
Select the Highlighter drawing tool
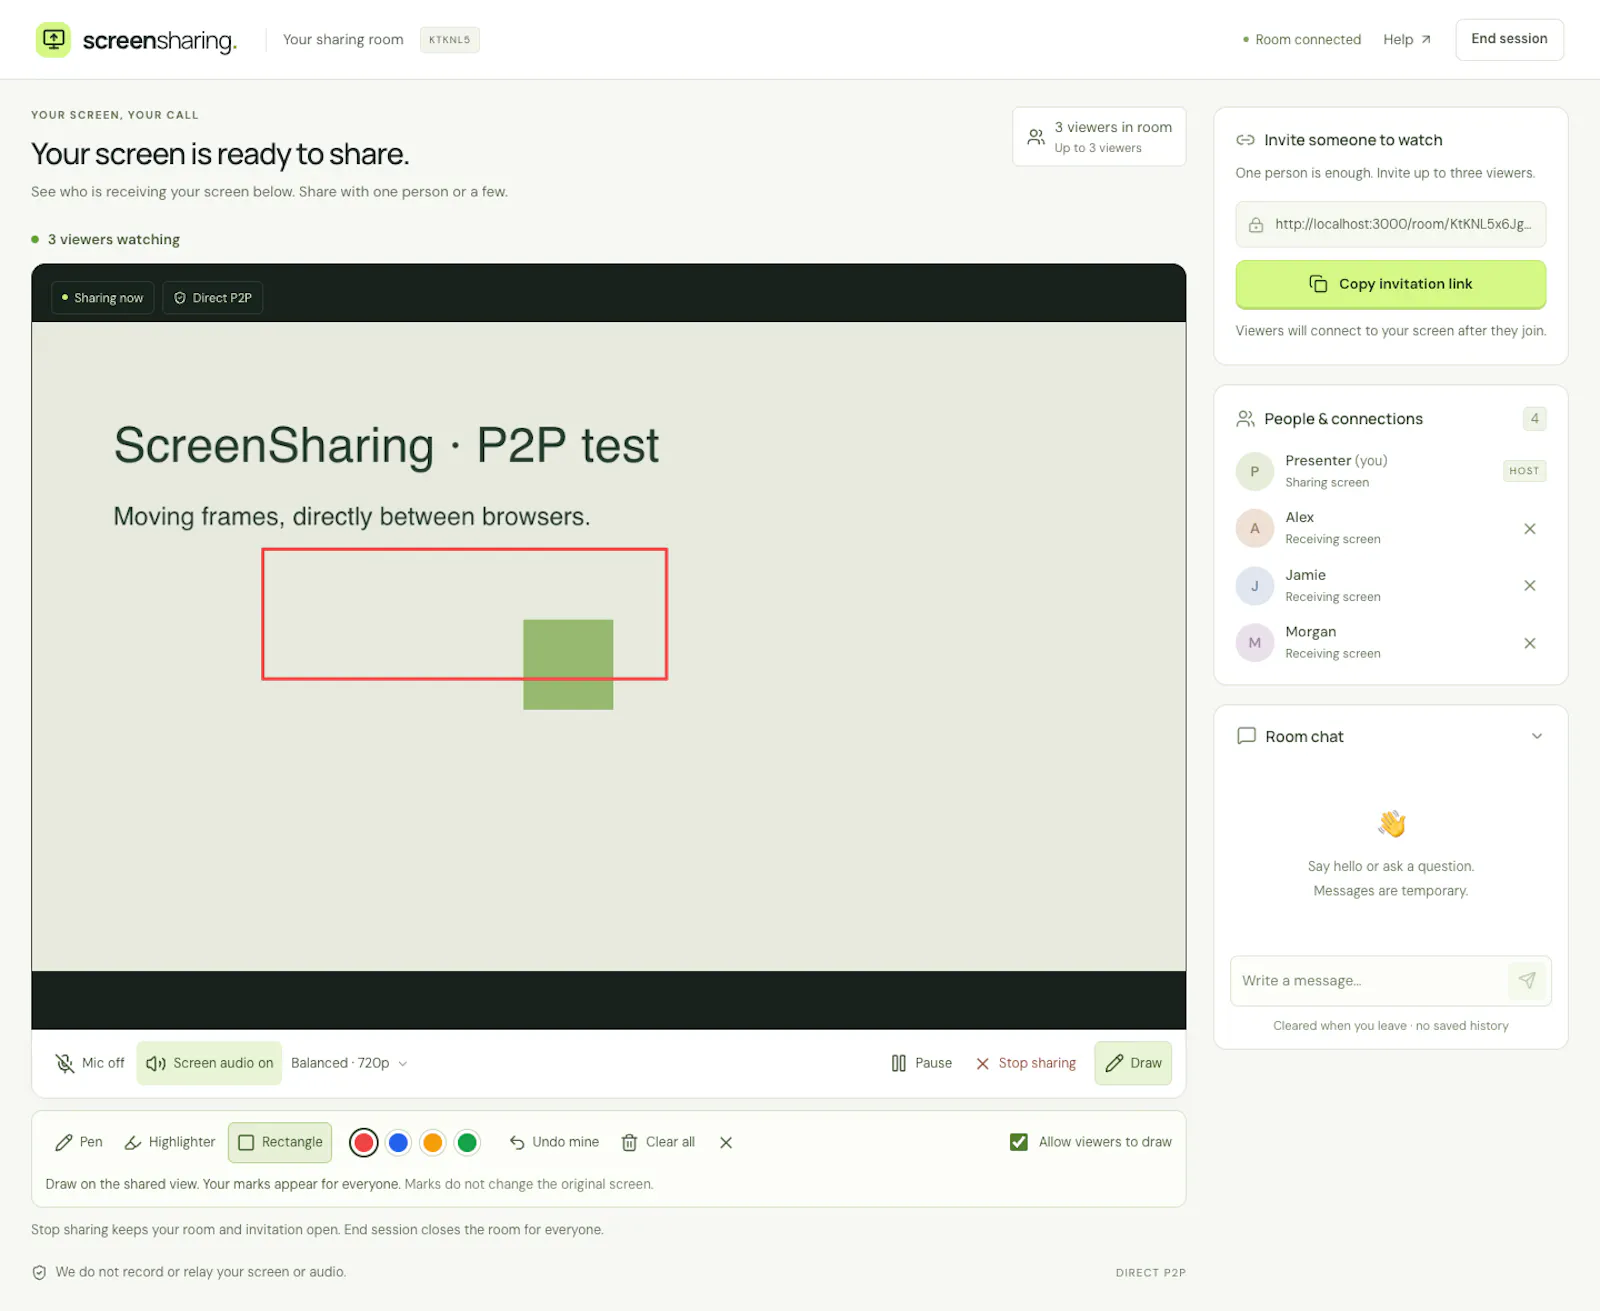pyautogui.click(x=170, y=1142)
